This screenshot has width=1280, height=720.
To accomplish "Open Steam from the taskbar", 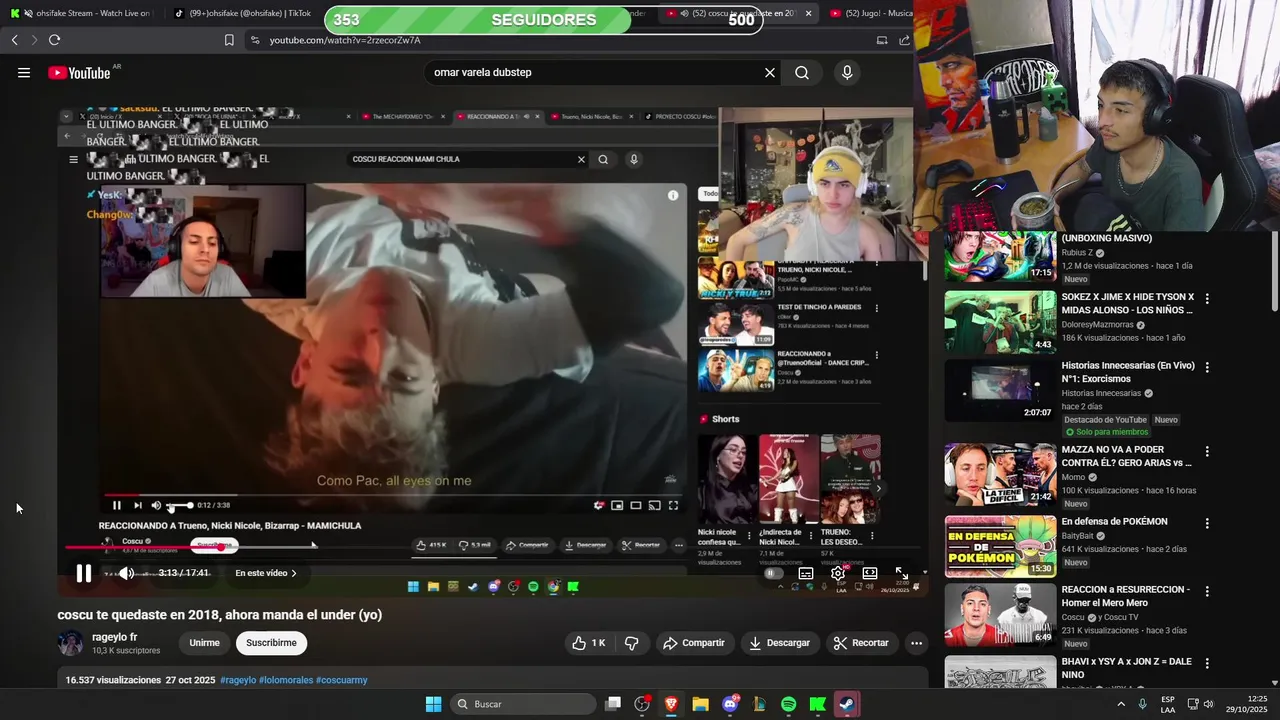I will tap(847, 704).
